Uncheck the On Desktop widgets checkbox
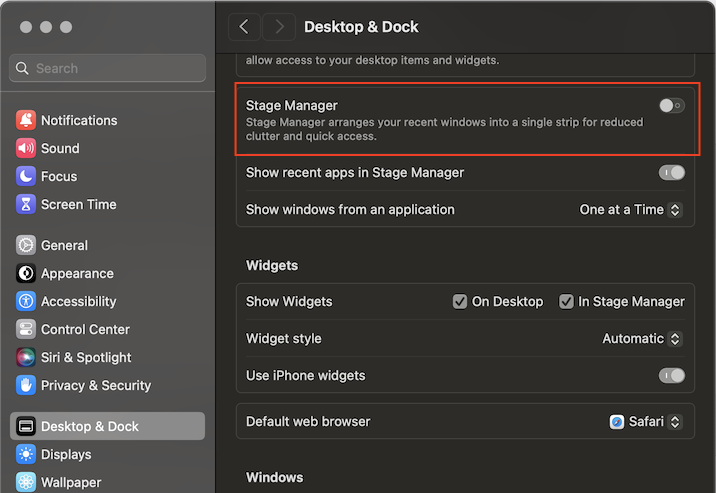The height and width of the screenshot is (493, 716). (x=460, y=301)
